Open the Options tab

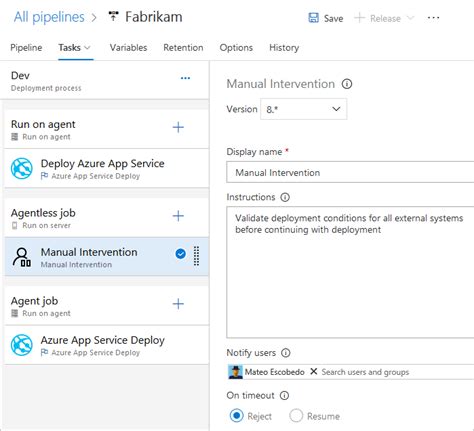pos(236,48)
